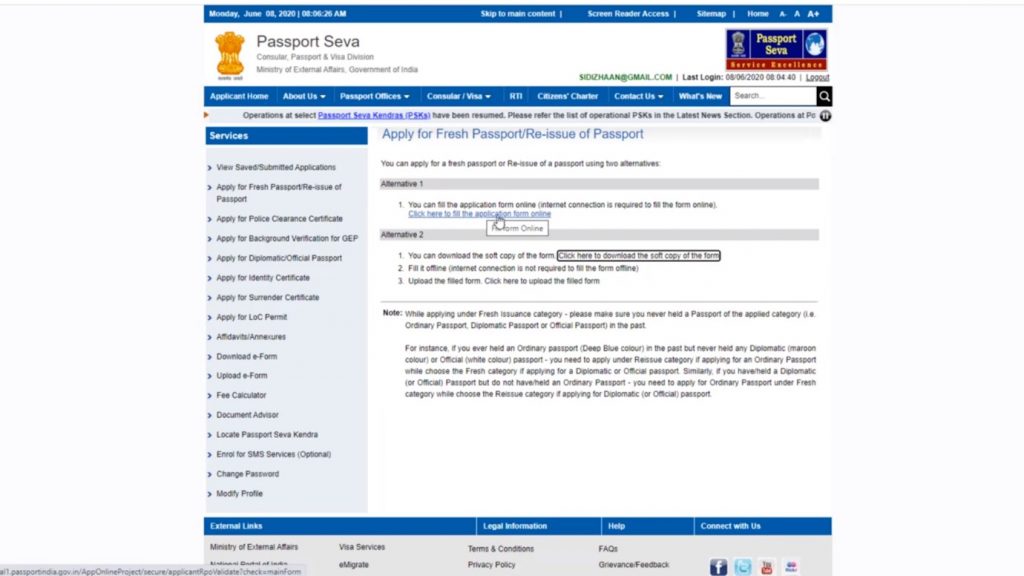Open the What's New menu item
Screen dimensions: 1024x576
tap(700, 96)
